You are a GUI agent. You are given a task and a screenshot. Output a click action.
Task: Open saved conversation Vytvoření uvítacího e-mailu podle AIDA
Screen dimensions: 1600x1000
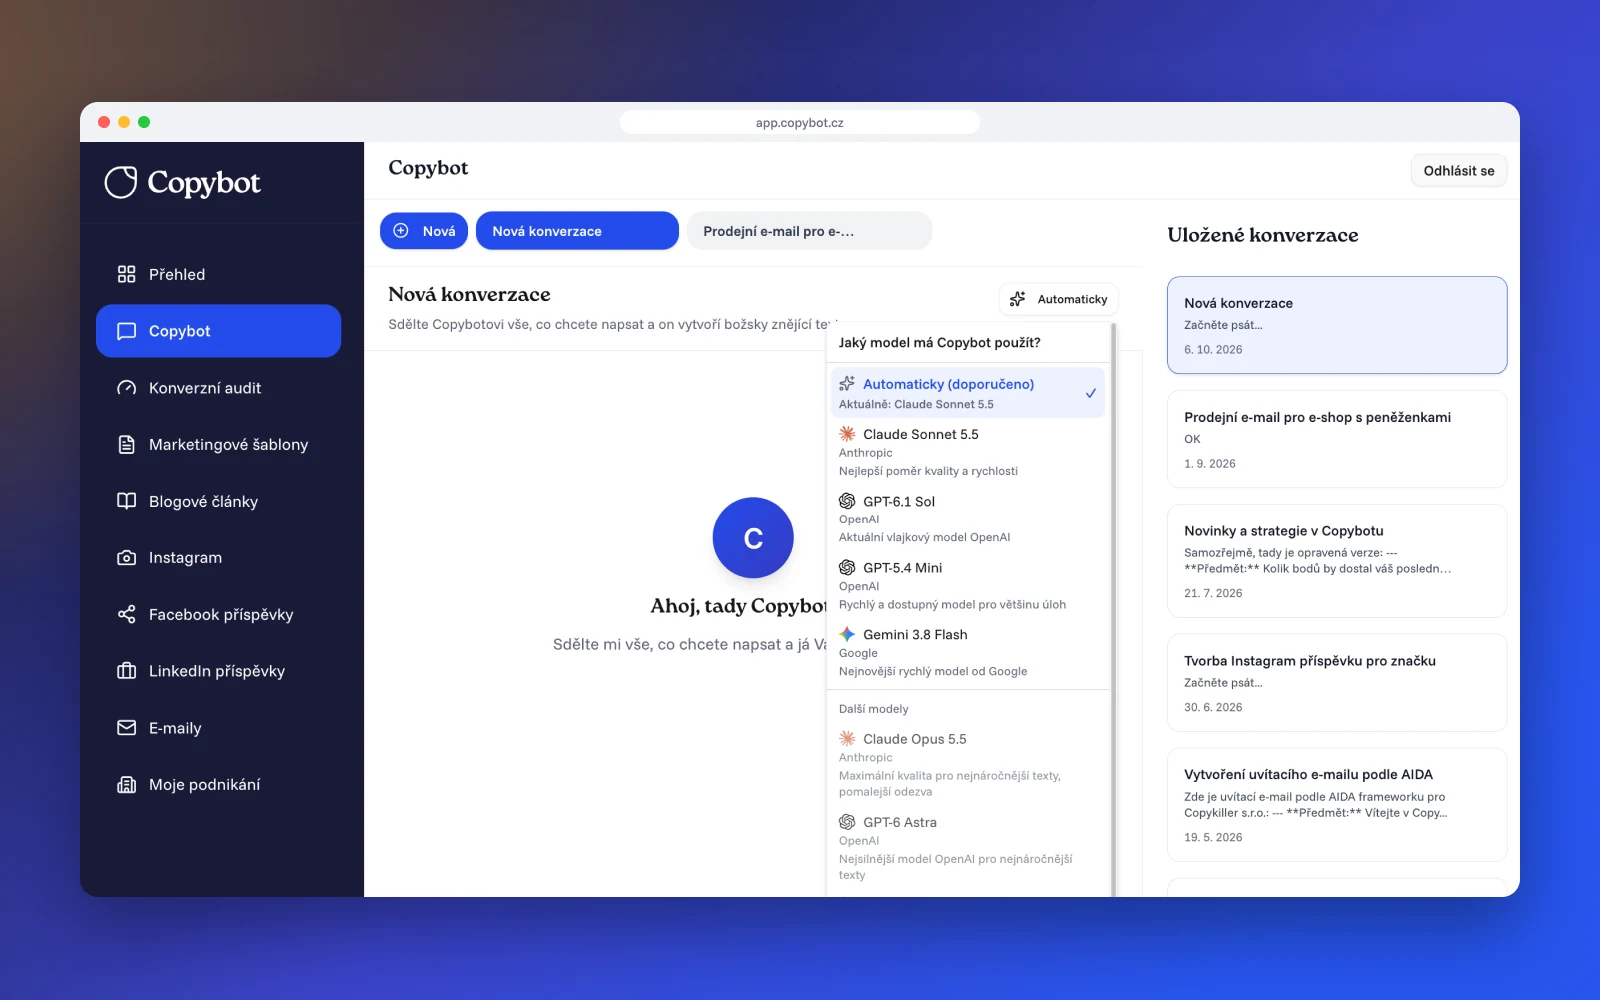pyautogui.click(x=1337, y=805)
